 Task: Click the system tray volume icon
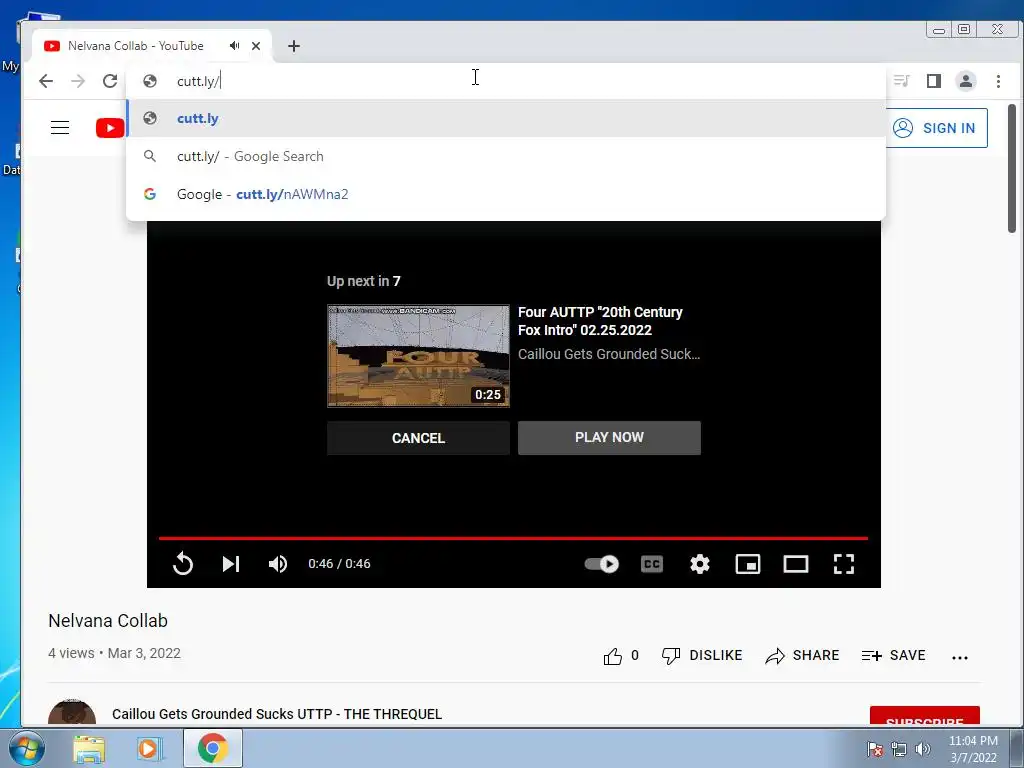click(x=923, y=749)
